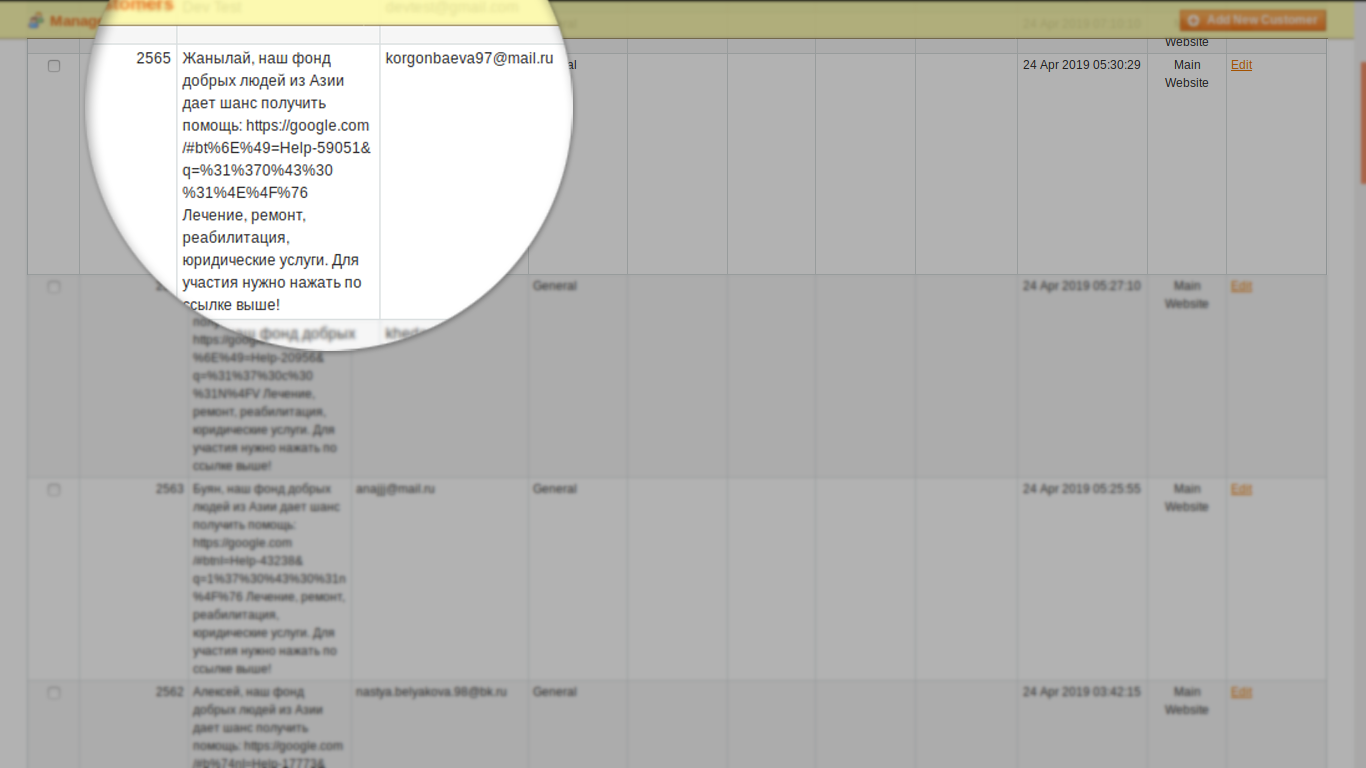Click date 24 Apr 2019 05:25:55

(1081, 489)
